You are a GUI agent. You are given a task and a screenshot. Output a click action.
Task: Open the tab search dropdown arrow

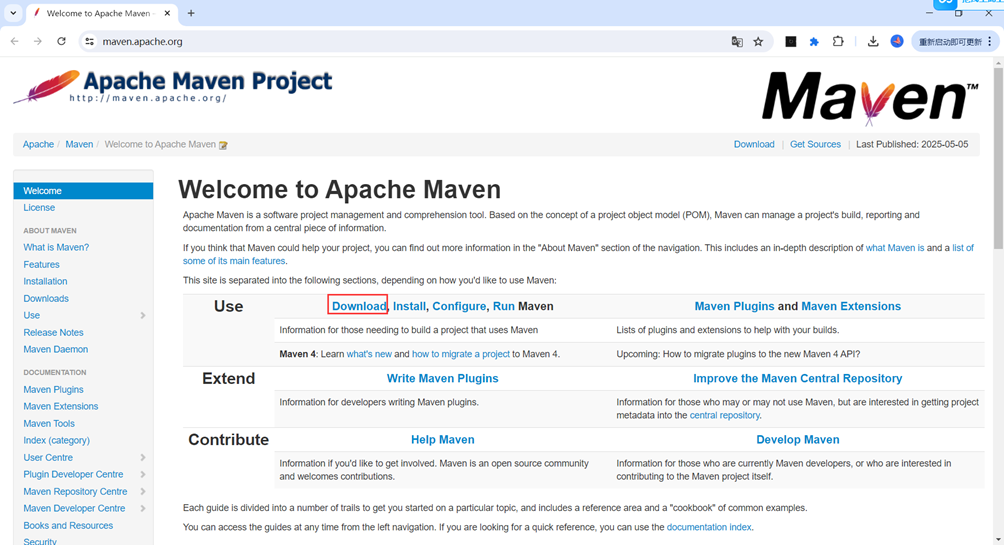tap(13, 13)
